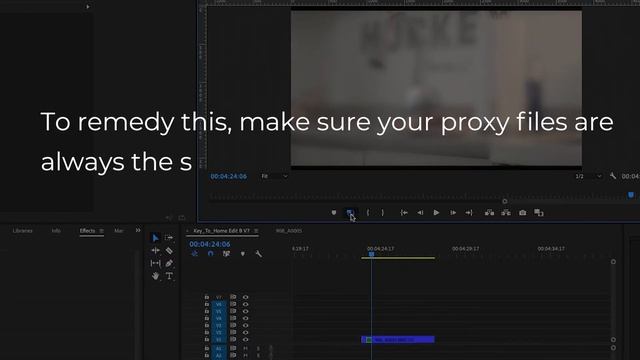Hide track V3 with its eye icon
The width and height of the screenshot is (640, 360).
click(245, 325)
